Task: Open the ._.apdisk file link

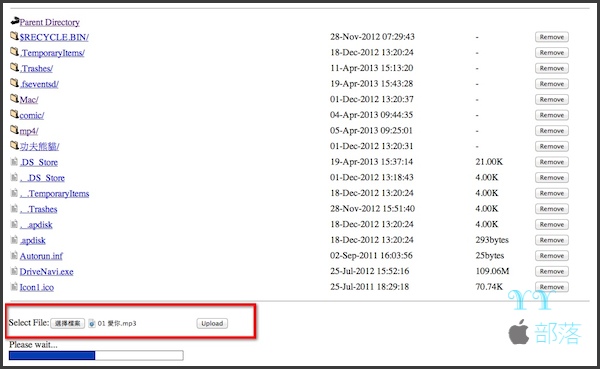Action: [x=36, y=225]
